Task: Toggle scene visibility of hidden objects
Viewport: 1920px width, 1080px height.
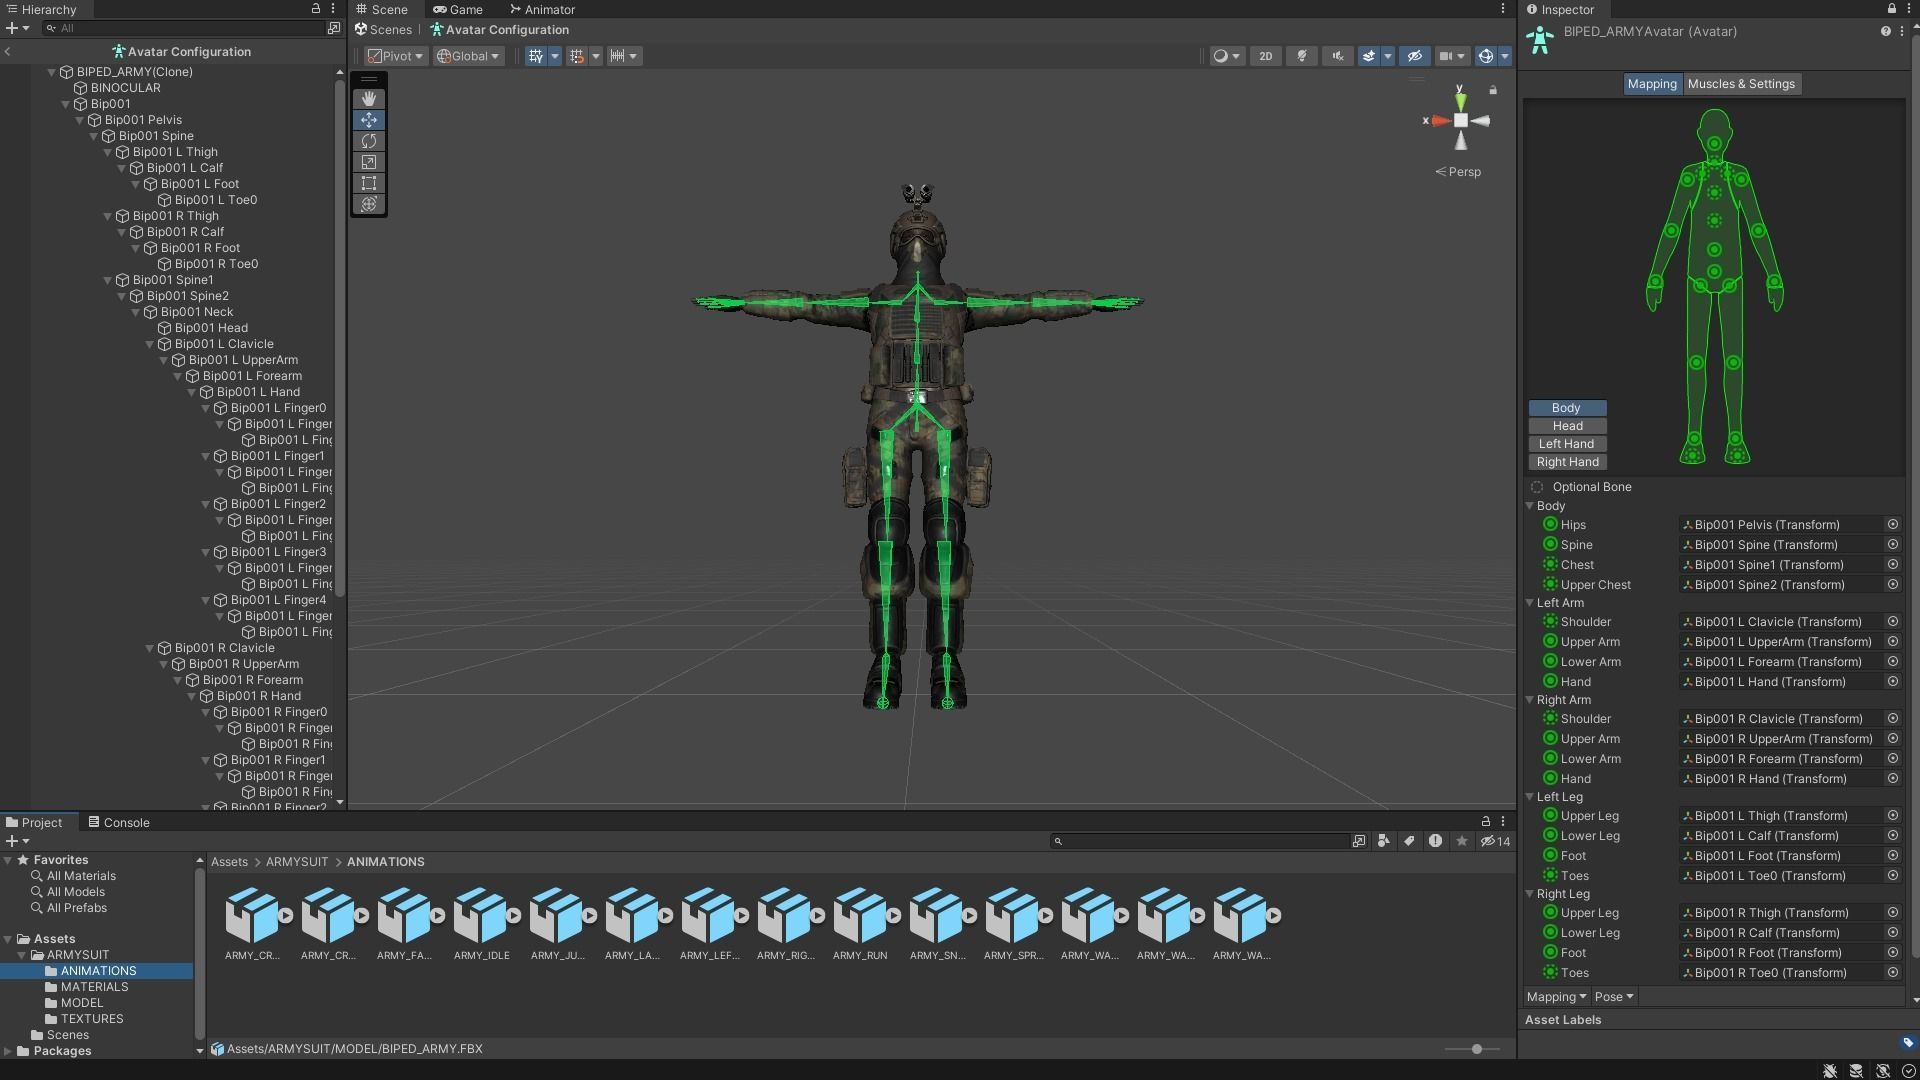Action: (x=1413, y=56)
